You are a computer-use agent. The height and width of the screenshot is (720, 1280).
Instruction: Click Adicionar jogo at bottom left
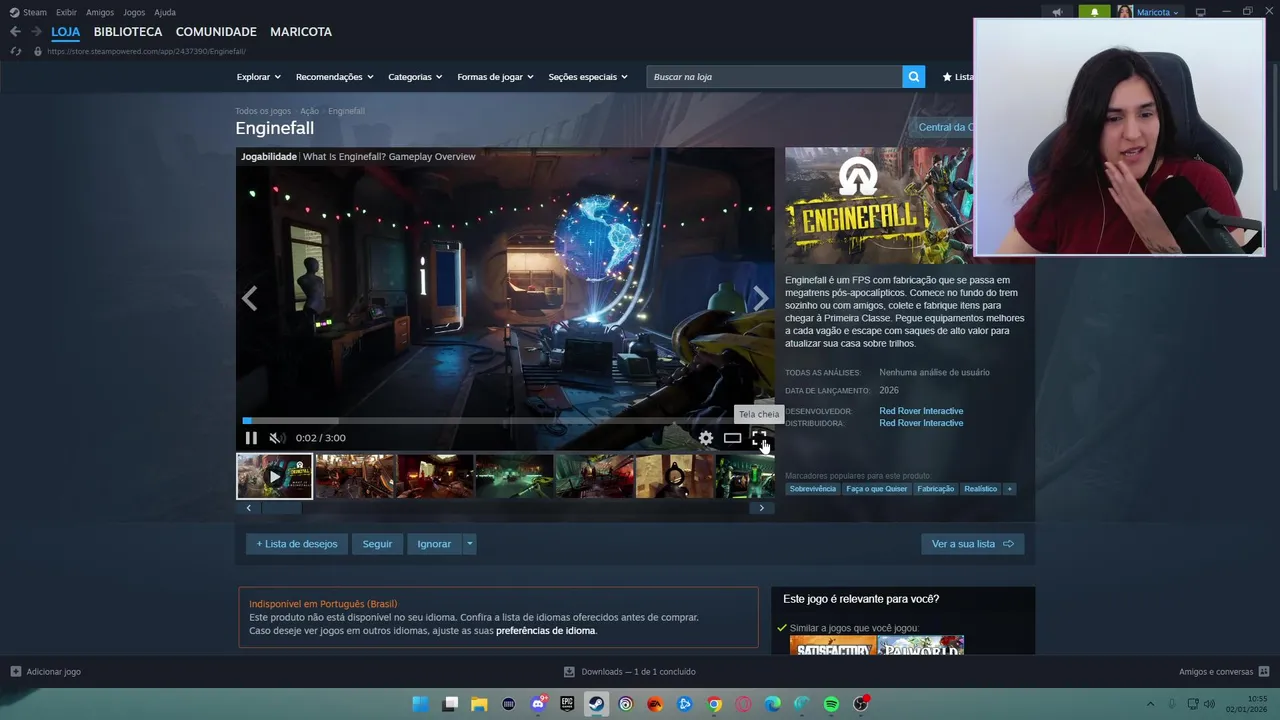pyautogui.click(x=46, y=672)
